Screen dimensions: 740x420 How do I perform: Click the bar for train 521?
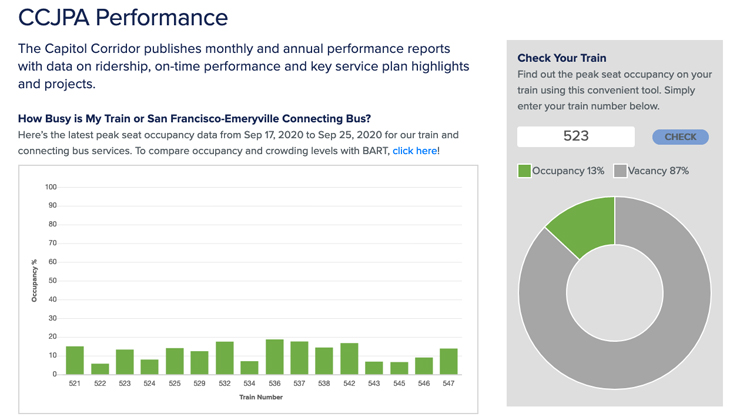75,361
